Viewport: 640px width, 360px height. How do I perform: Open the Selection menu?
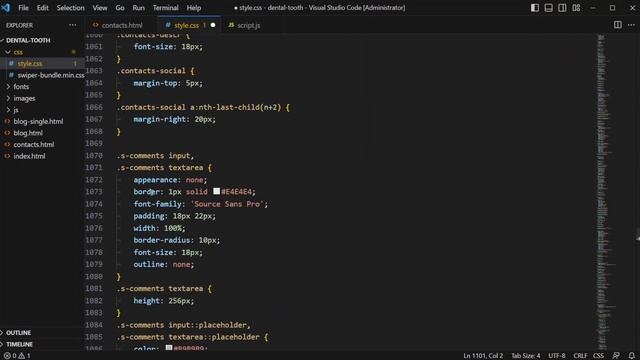click(70, 8)
